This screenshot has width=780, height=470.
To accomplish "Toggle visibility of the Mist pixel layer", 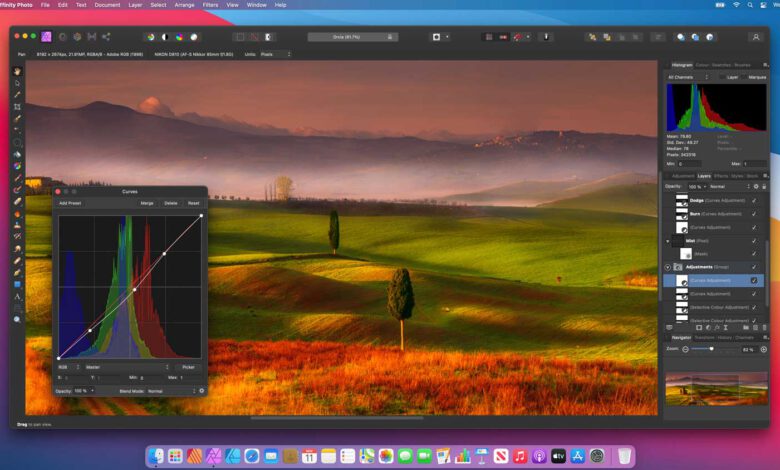I will click(x=754, y=241).
